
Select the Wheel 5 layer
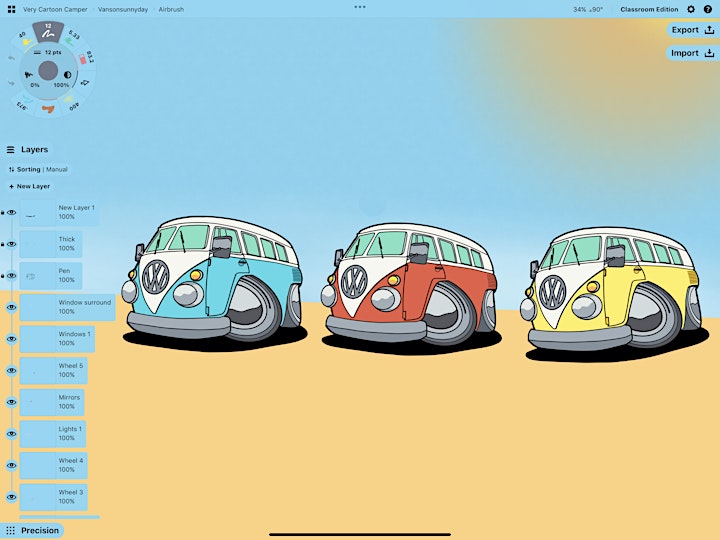pyautogui.click(x=54, y=371)
